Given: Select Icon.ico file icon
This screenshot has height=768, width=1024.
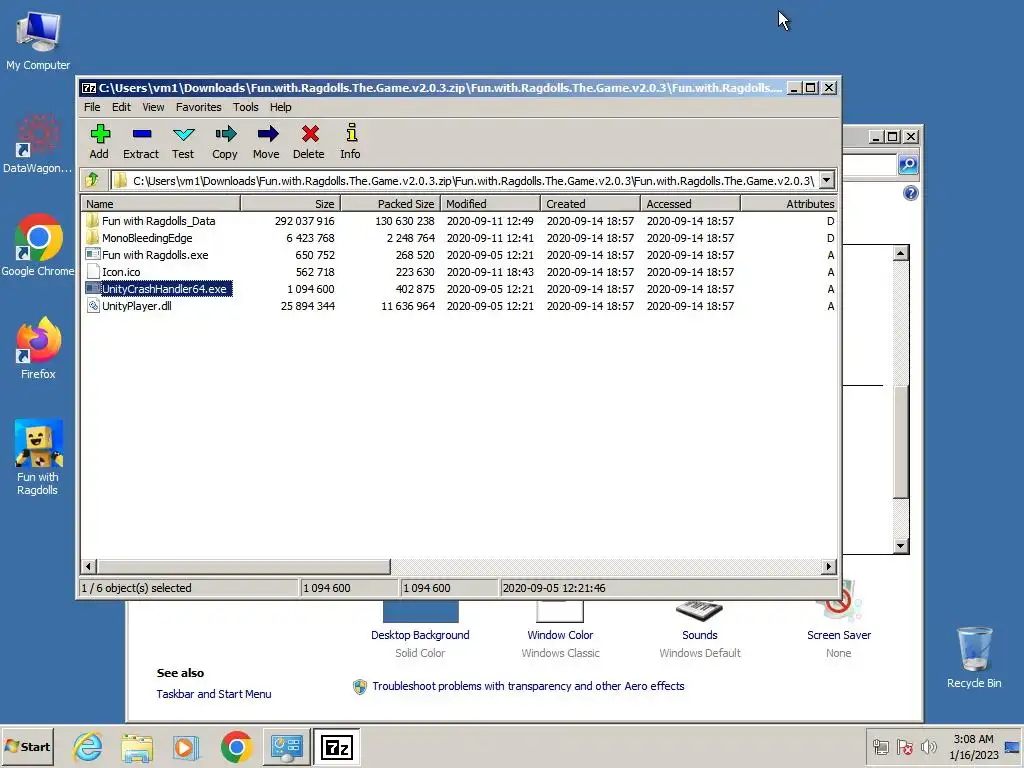Looking at the screenshot, I should click(x=93, y=272).
